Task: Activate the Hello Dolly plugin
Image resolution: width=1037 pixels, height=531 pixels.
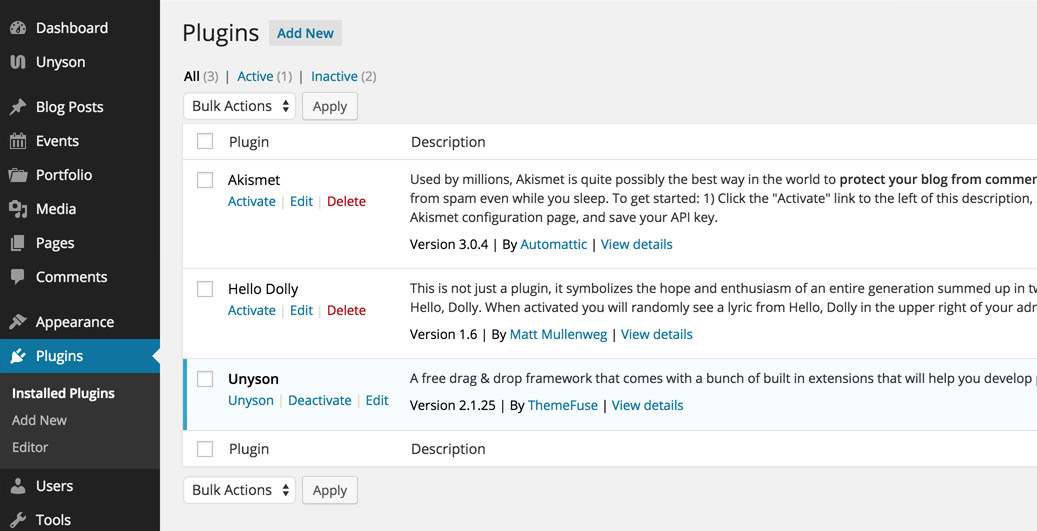Action: [252, 311]
